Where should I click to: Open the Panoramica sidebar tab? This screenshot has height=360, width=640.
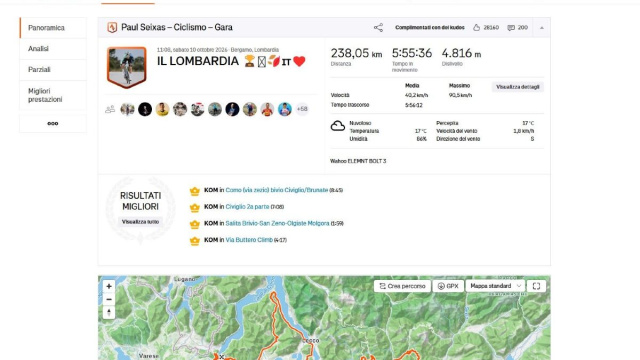[x=53, y=28]
